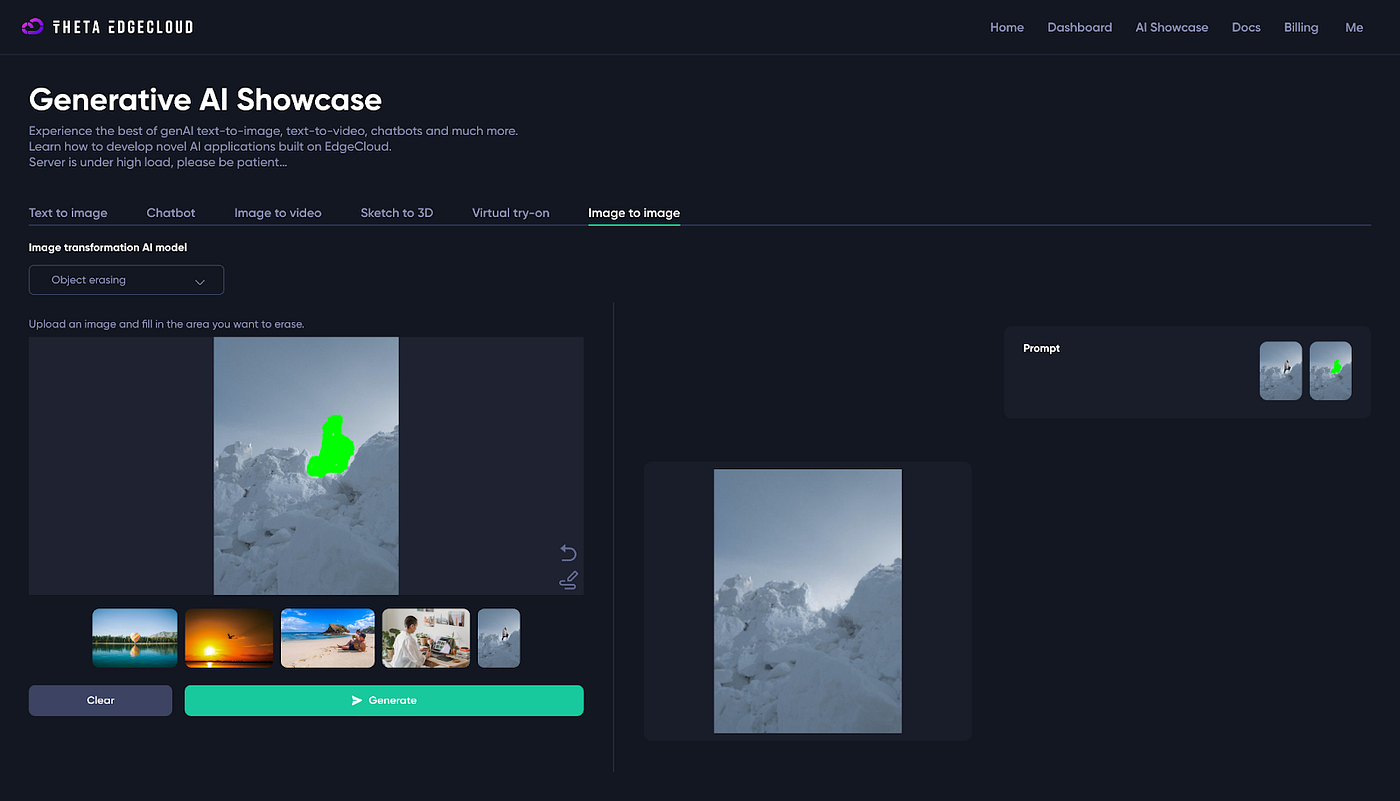
Task: Pick the beach sample thumbnail
Action: click(x=328, y=638)
